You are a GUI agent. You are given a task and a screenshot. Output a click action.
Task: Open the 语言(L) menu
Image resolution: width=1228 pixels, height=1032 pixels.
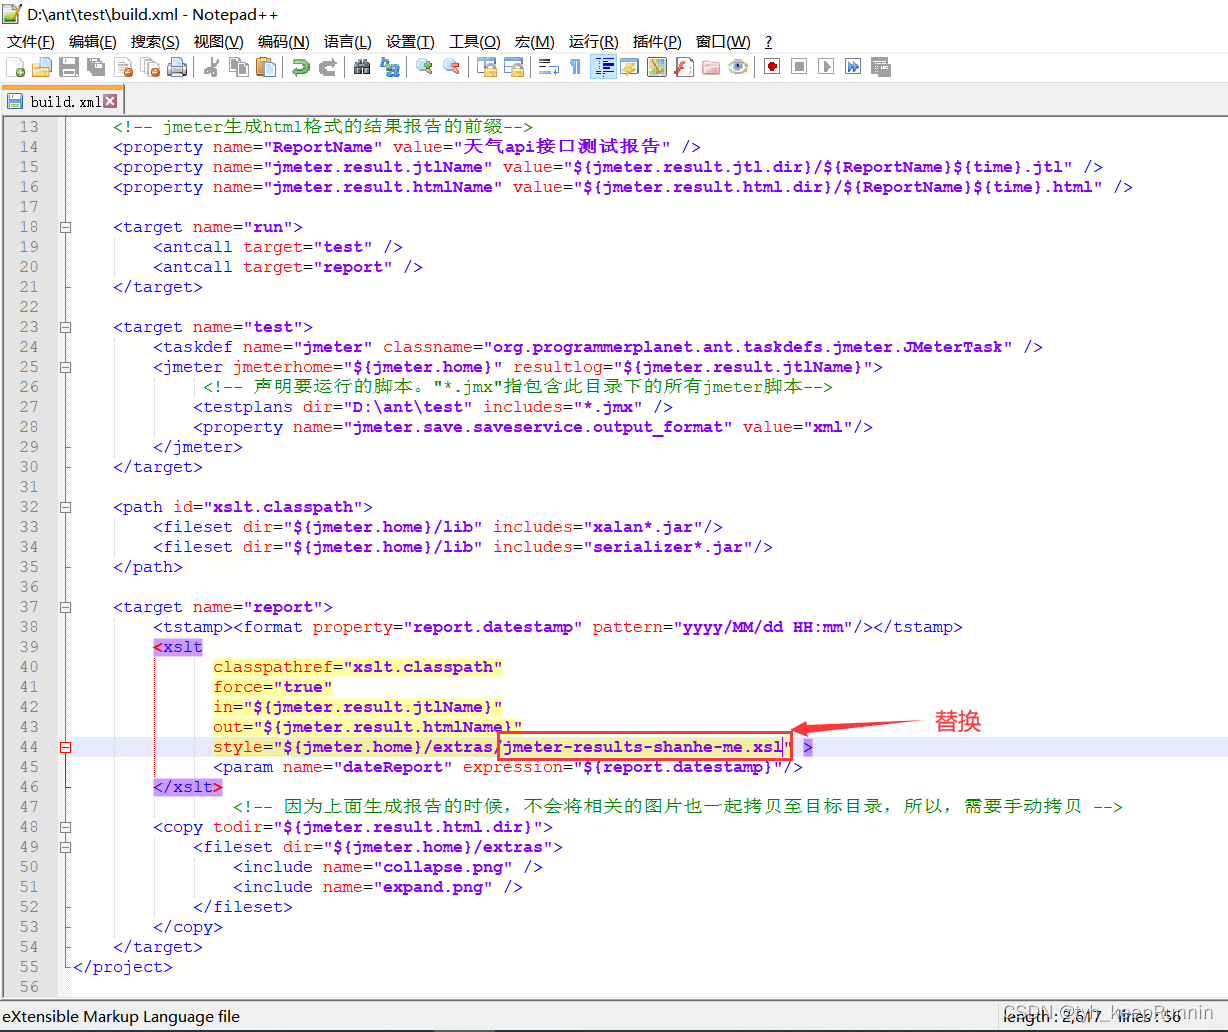click(x=347, y=41)
